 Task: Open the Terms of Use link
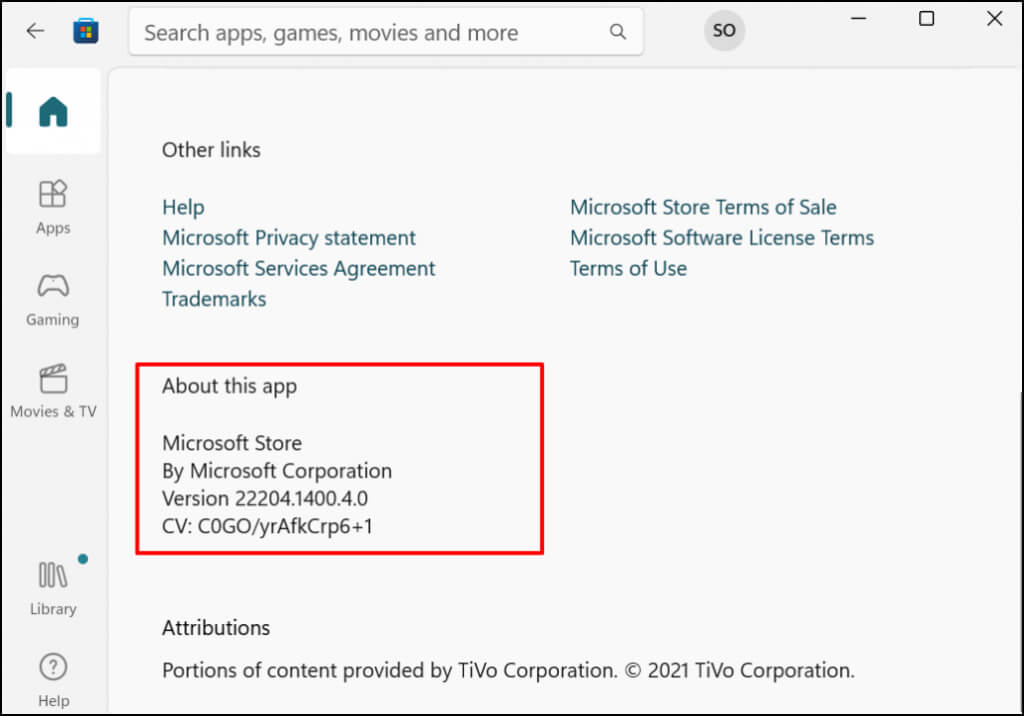click(x=628, y=268)
